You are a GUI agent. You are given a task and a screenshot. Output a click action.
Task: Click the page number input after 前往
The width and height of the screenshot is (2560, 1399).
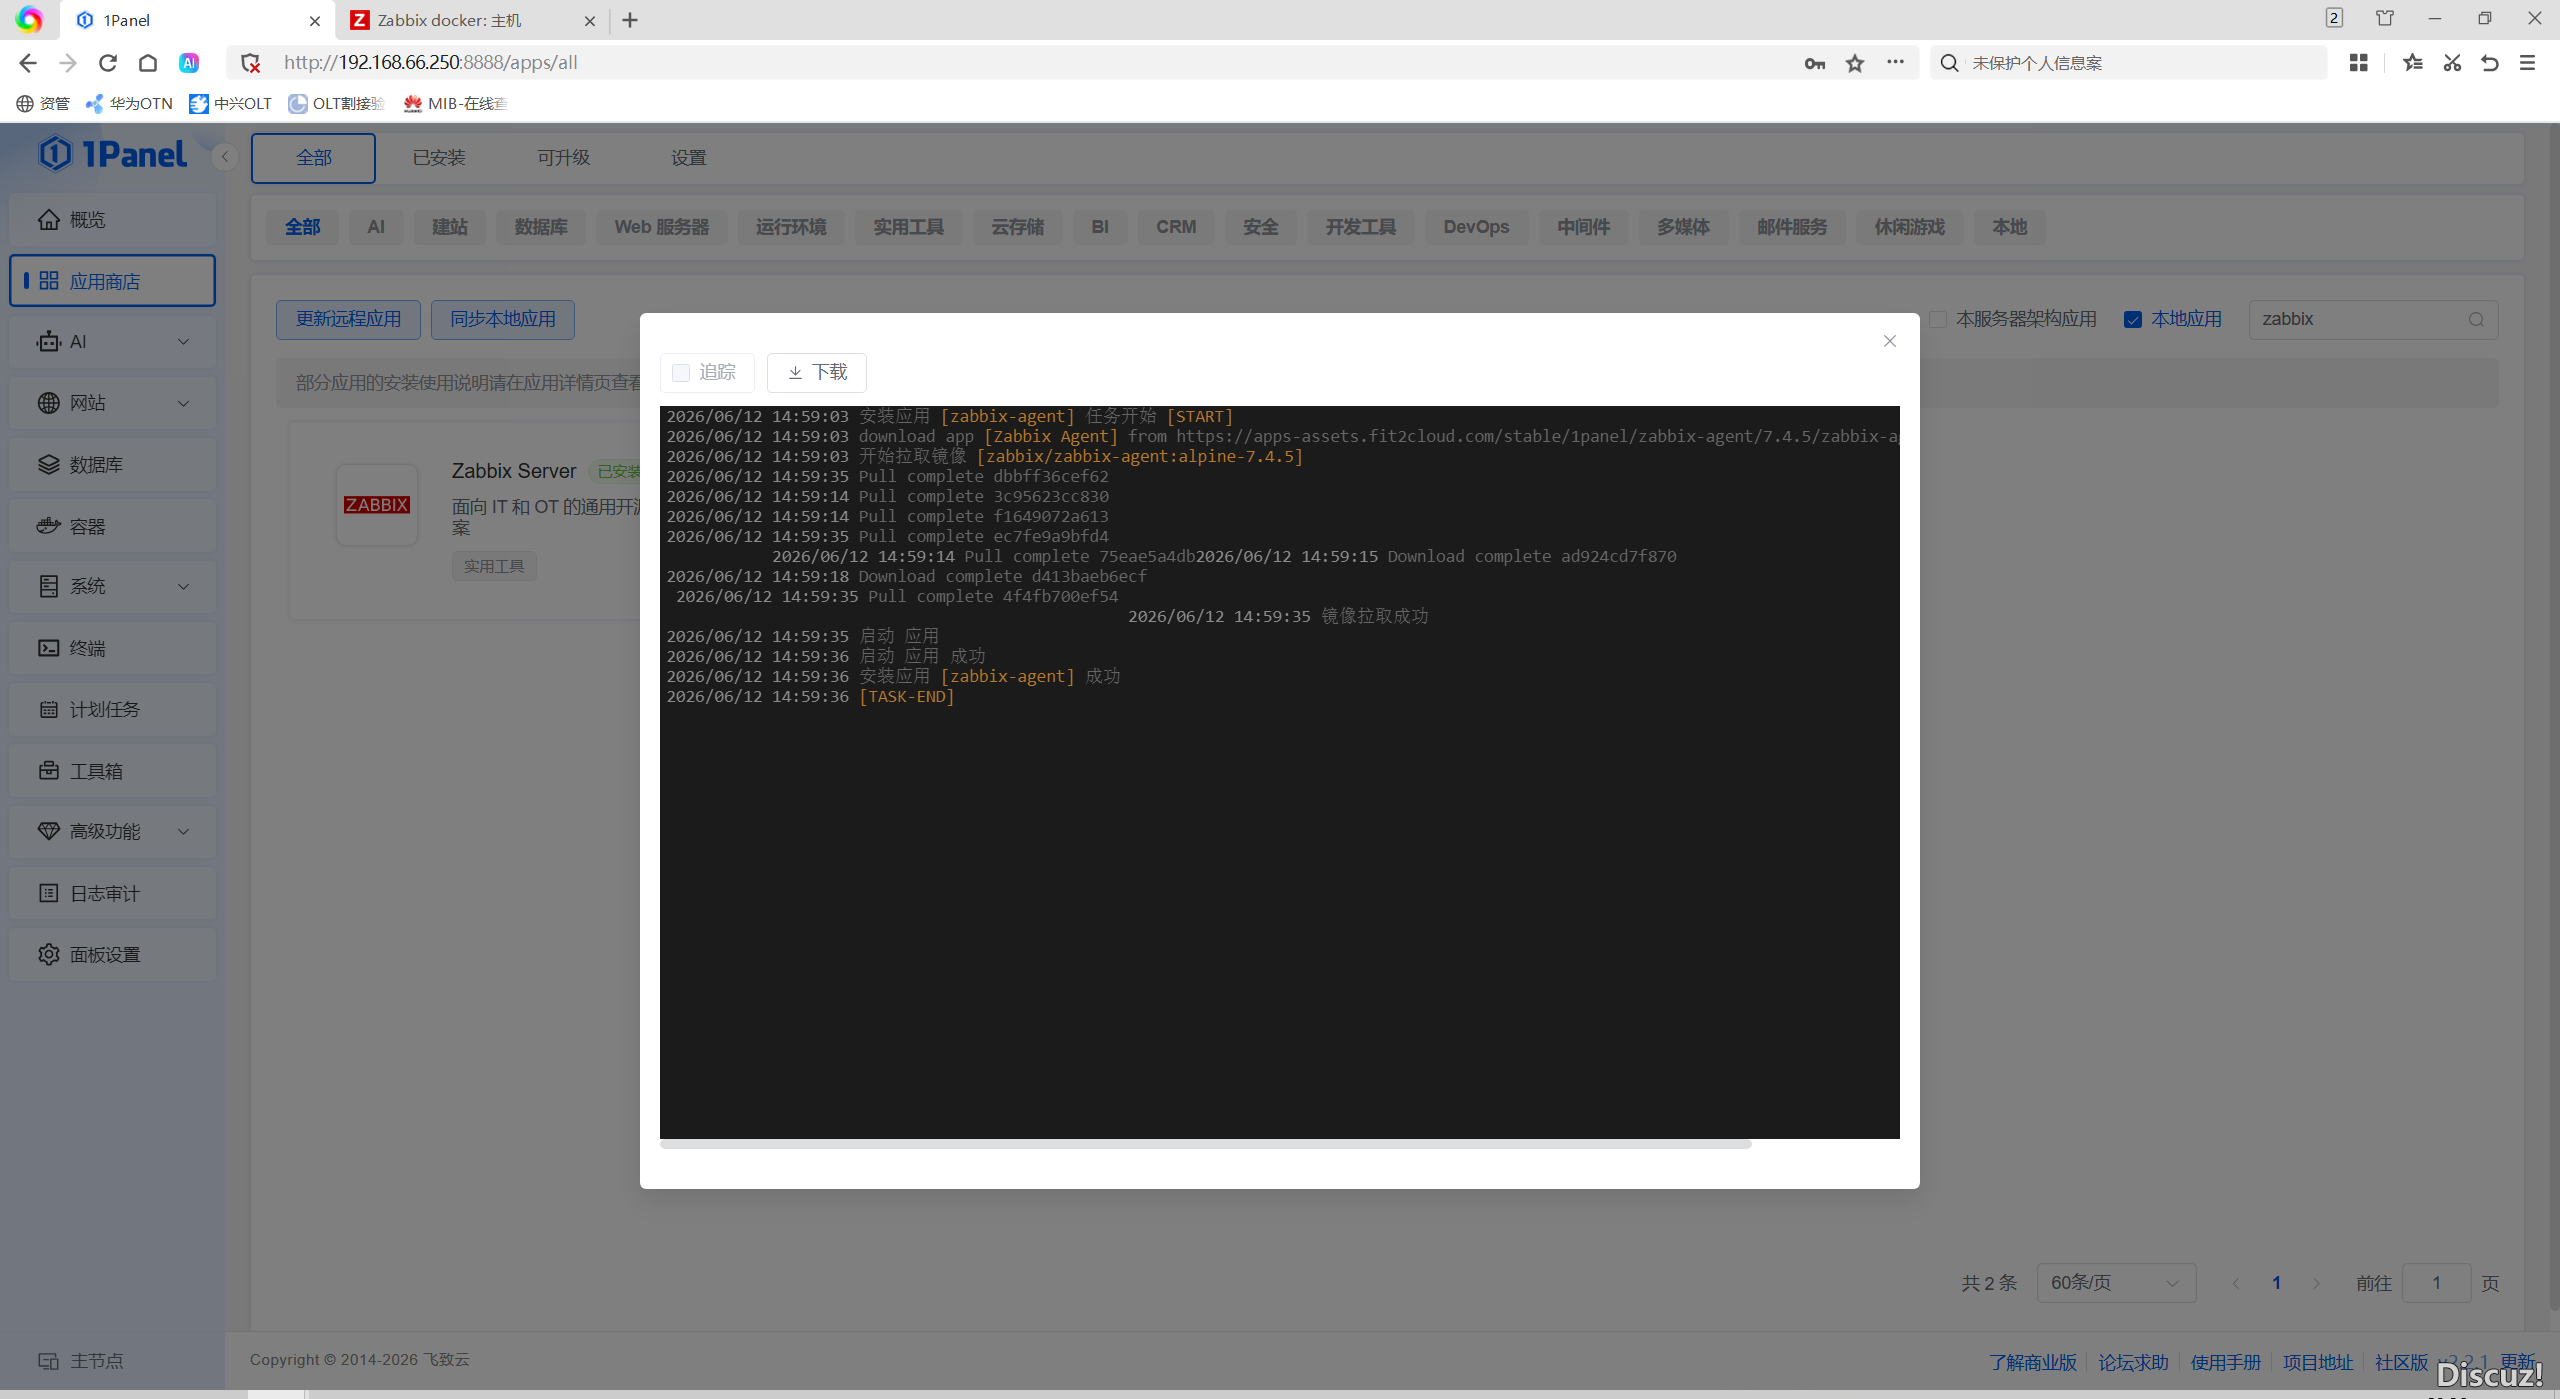2436,1282
